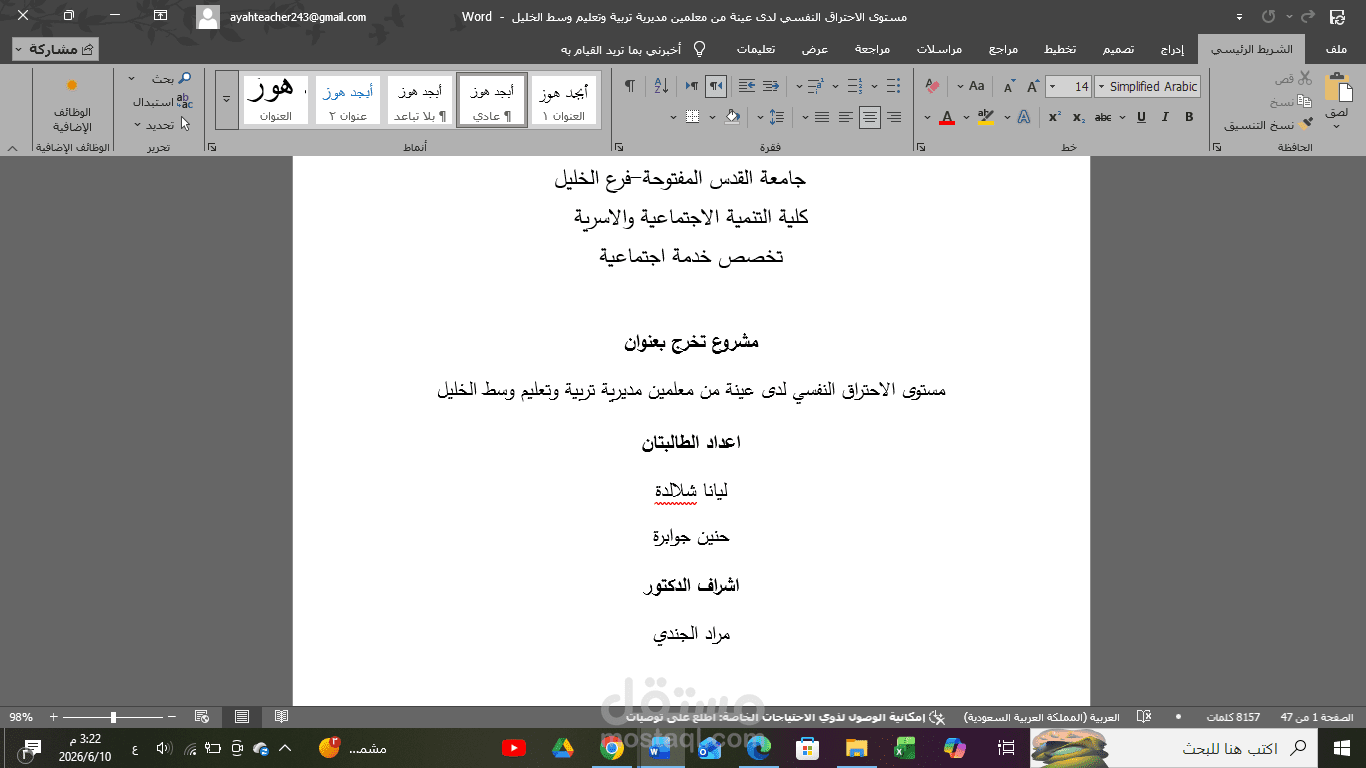The image size is (1366, 768).
Task: Switch to the Design (تصميم) tab
Action: click(1118, 49)
